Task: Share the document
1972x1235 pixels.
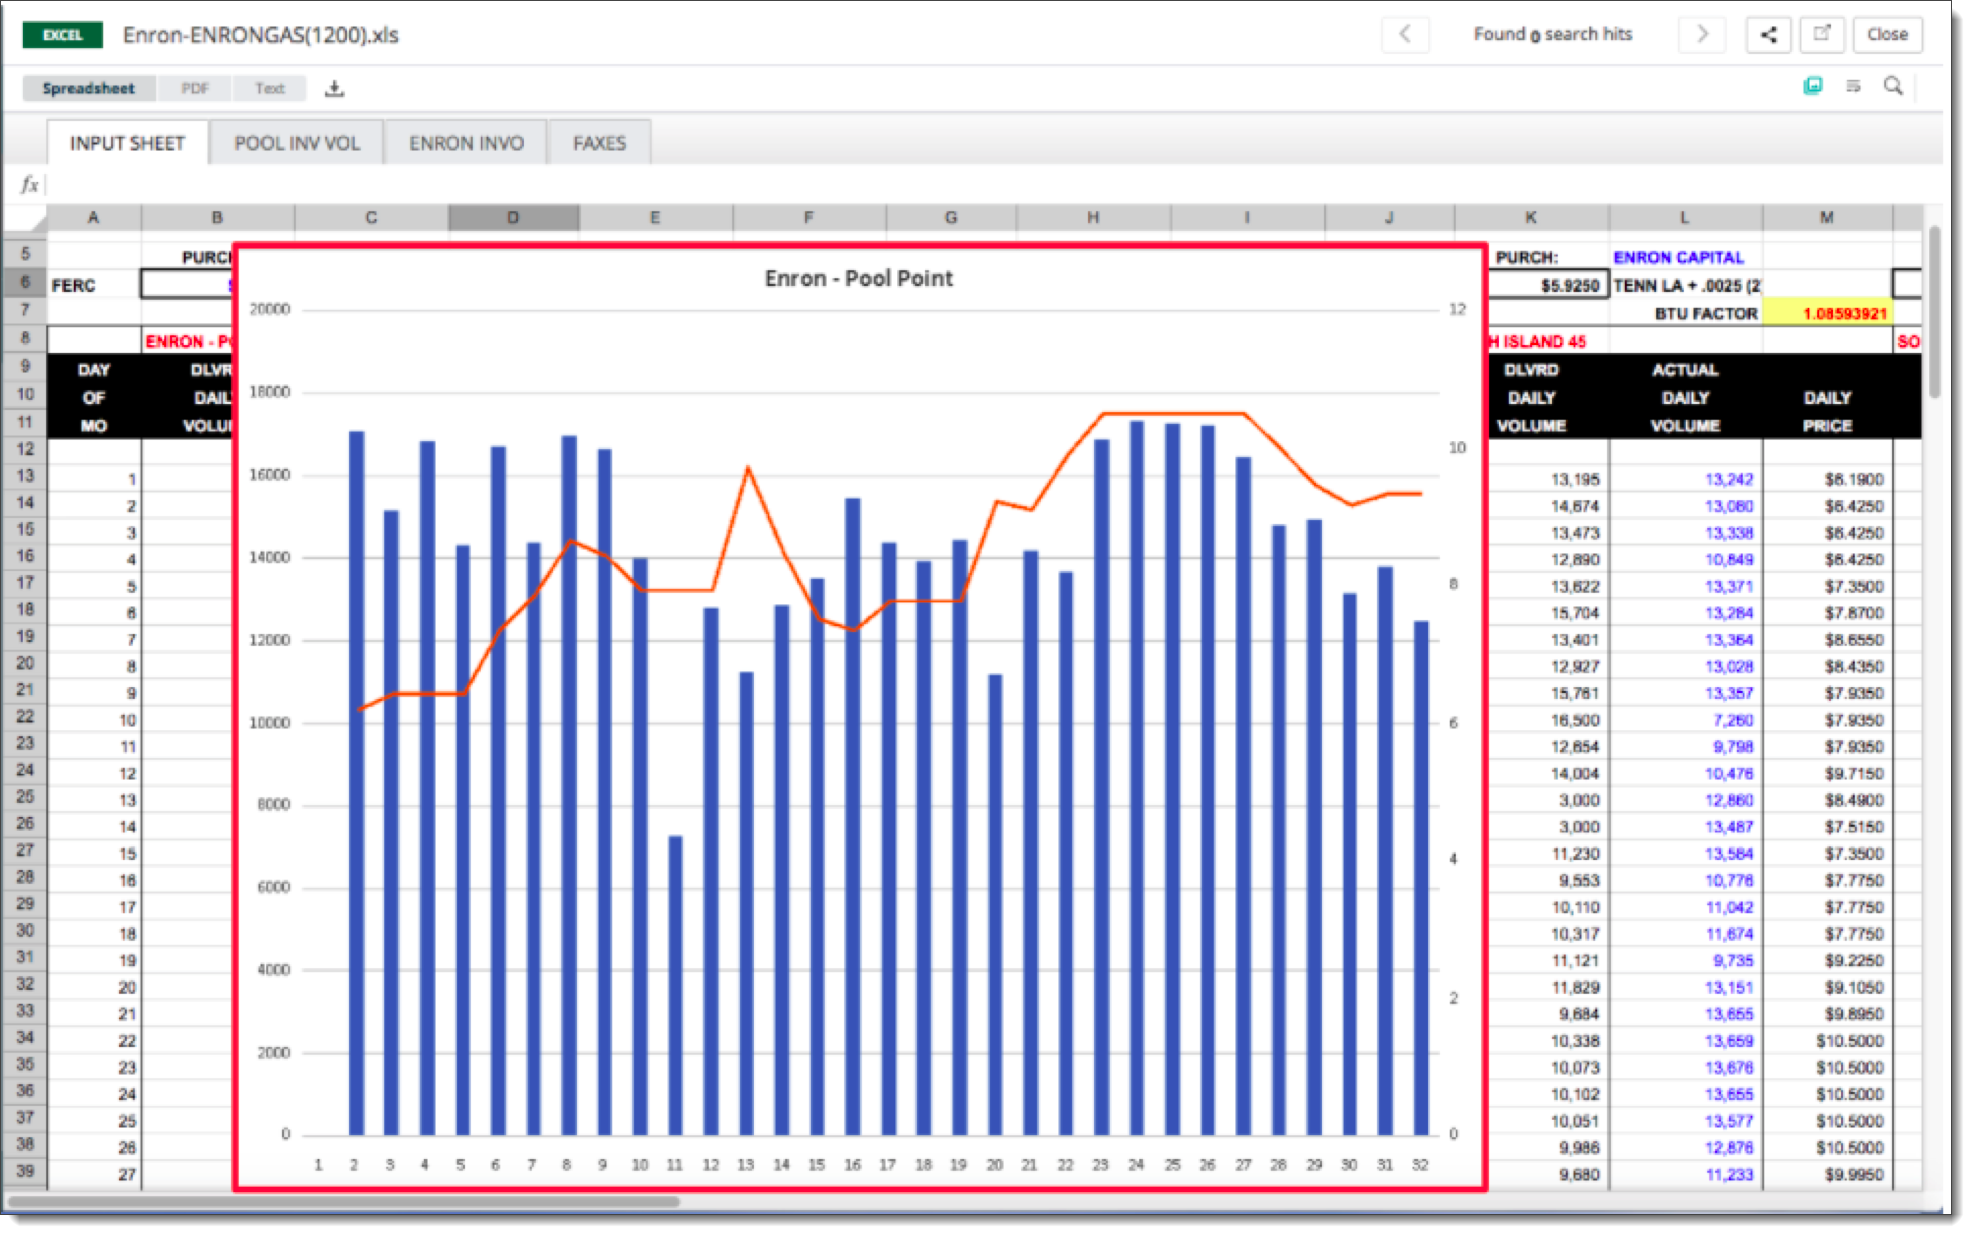Action: coord(1768,34)
